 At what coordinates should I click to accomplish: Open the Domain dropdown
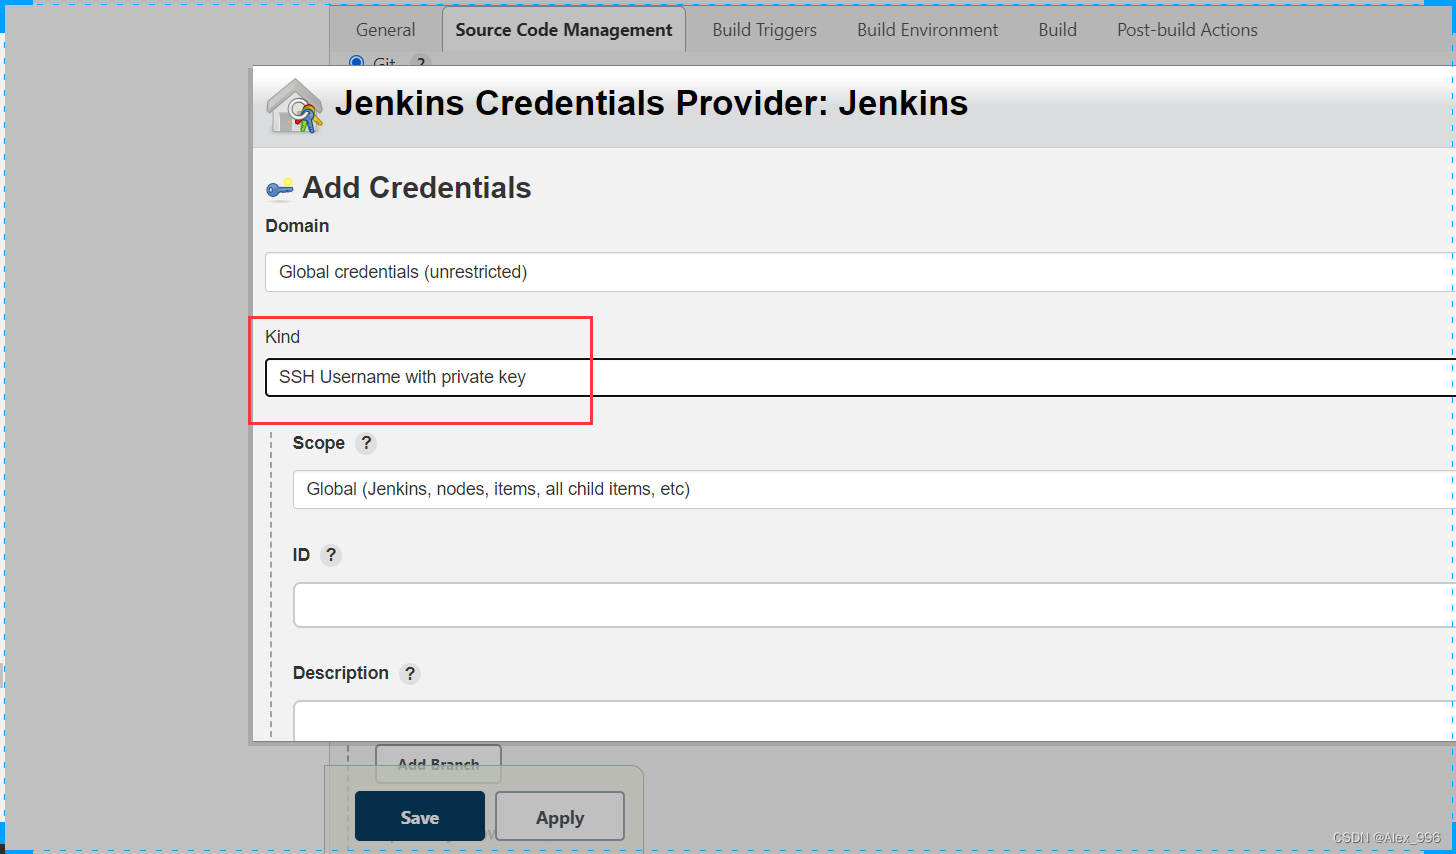(x=860, y=272)
